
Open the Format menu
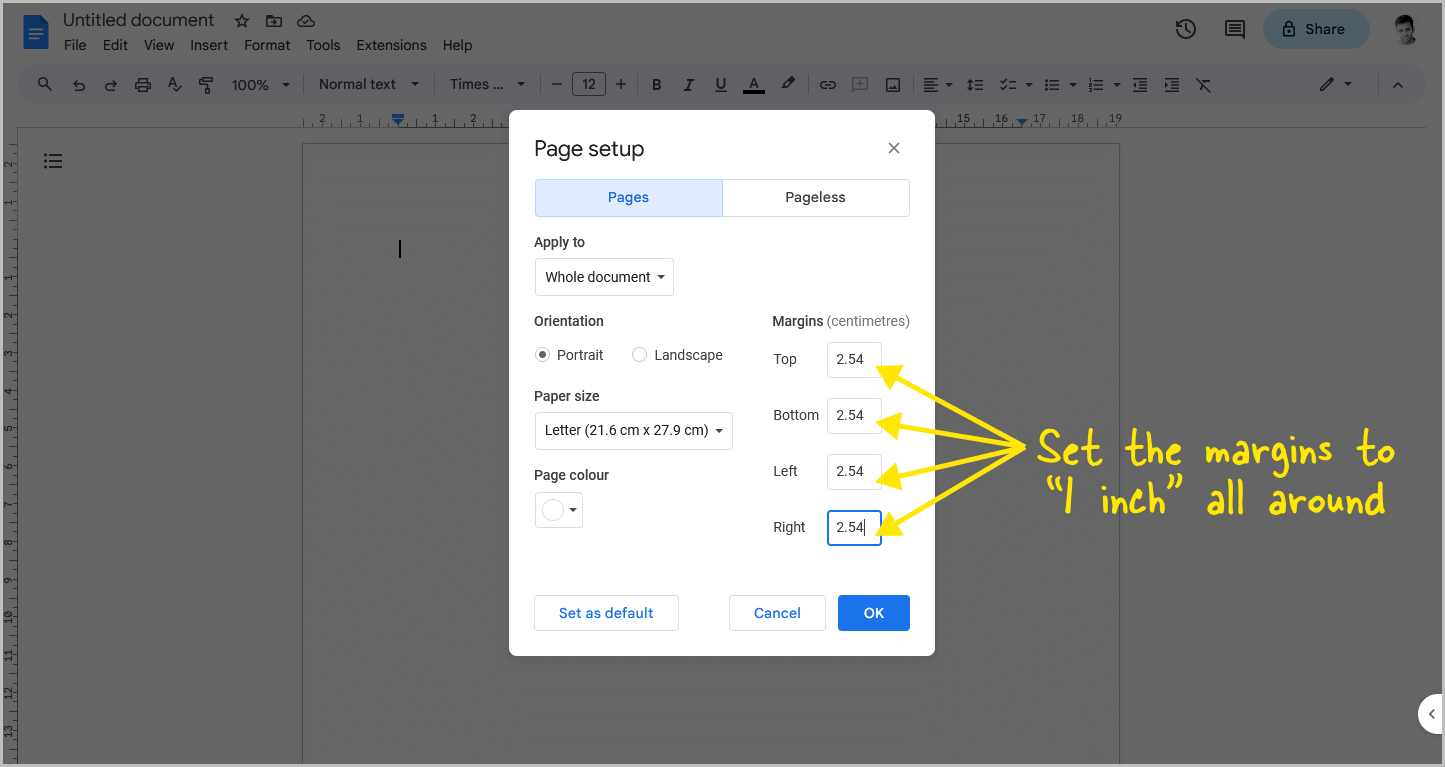click(x=266, y=45)
